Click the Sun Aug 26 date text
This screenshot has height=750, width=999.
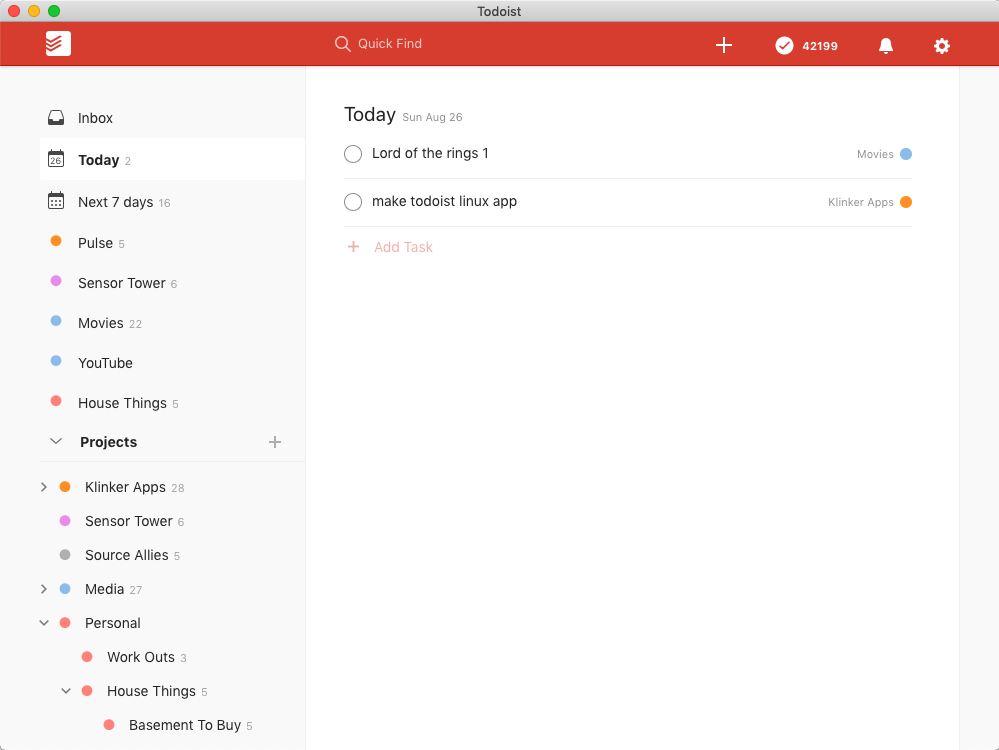tap(432, 117)
